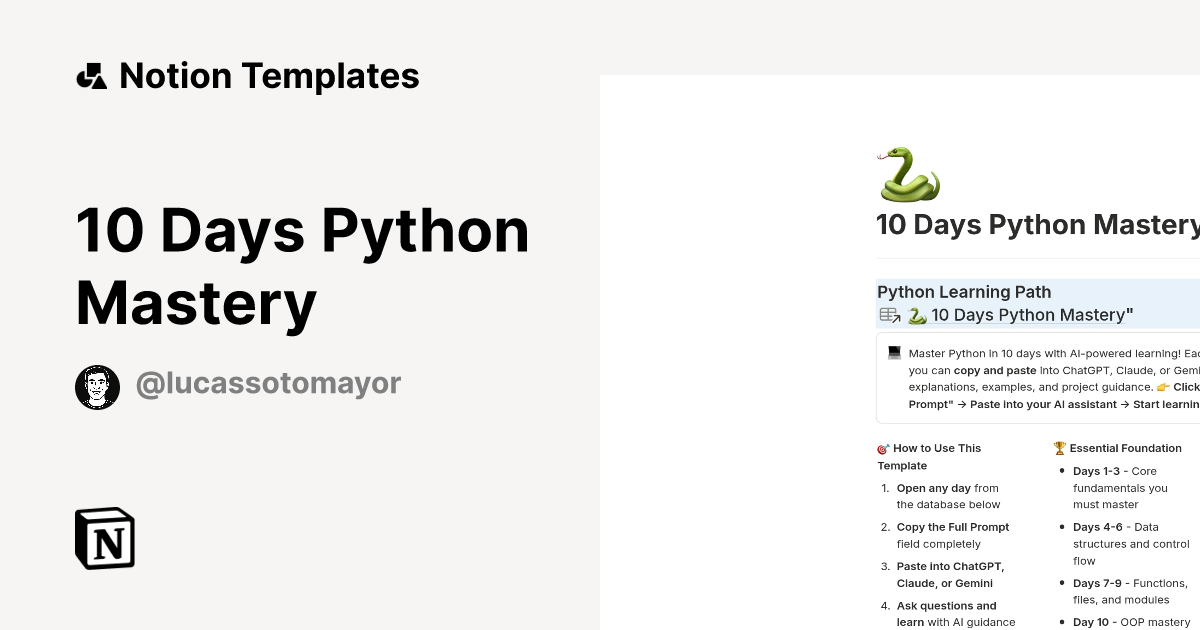Click the laptop emoji inside the callout block
Image resolution: width=1200 pixels, height=630 pixels.
895,353
